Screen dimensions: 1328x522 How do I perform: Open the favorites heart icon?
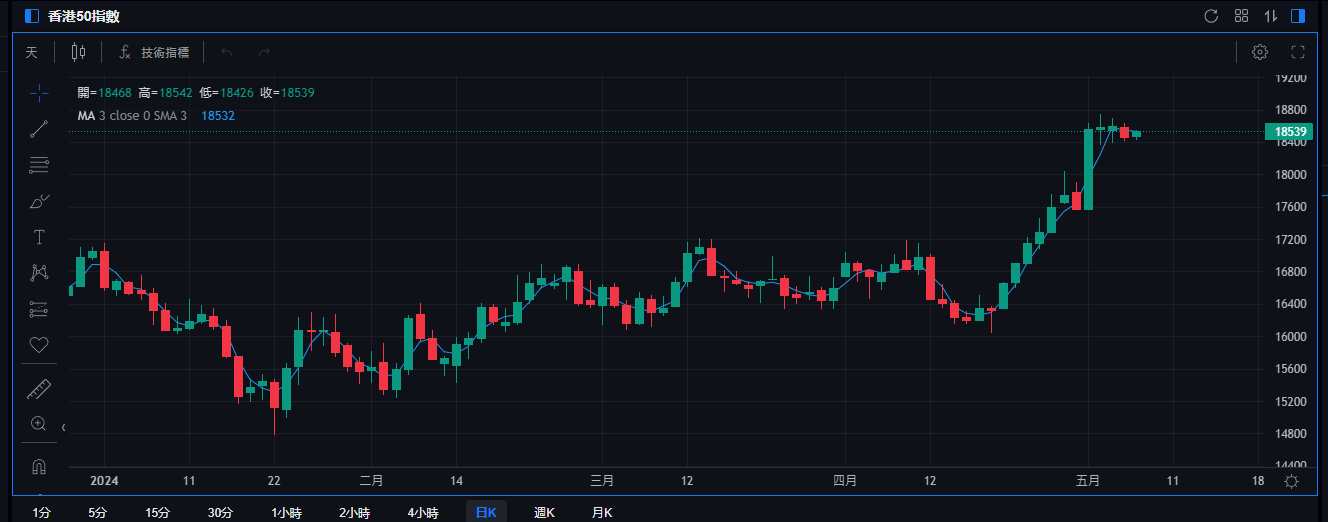(x=39, y=345)
